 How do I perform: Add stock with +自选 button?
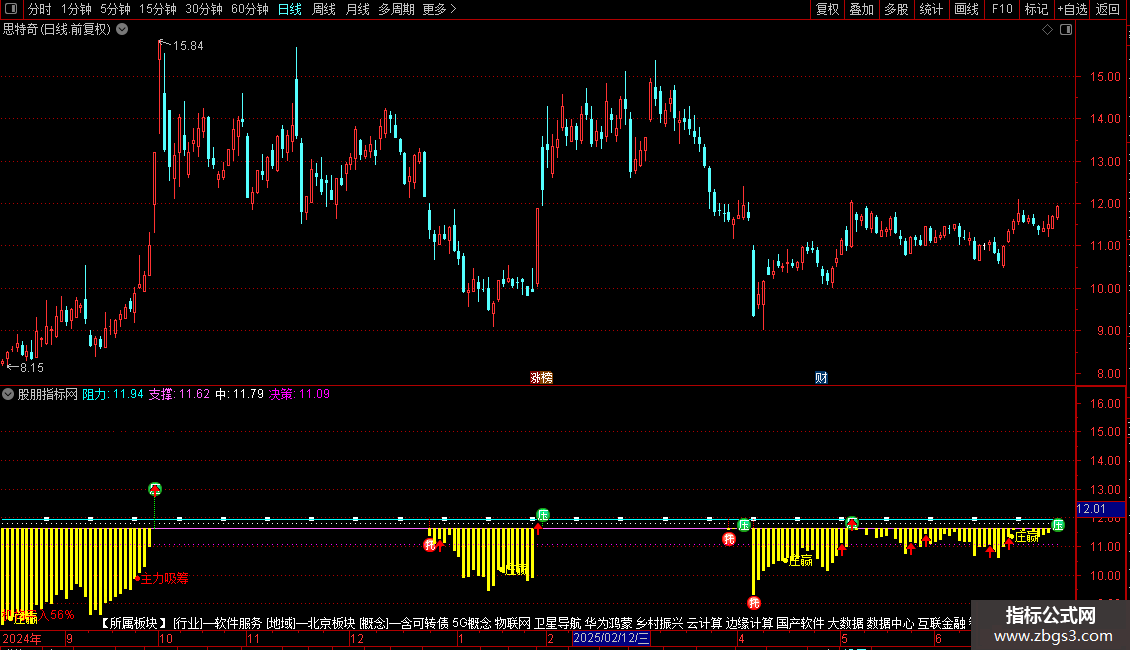click(1072, 9)
